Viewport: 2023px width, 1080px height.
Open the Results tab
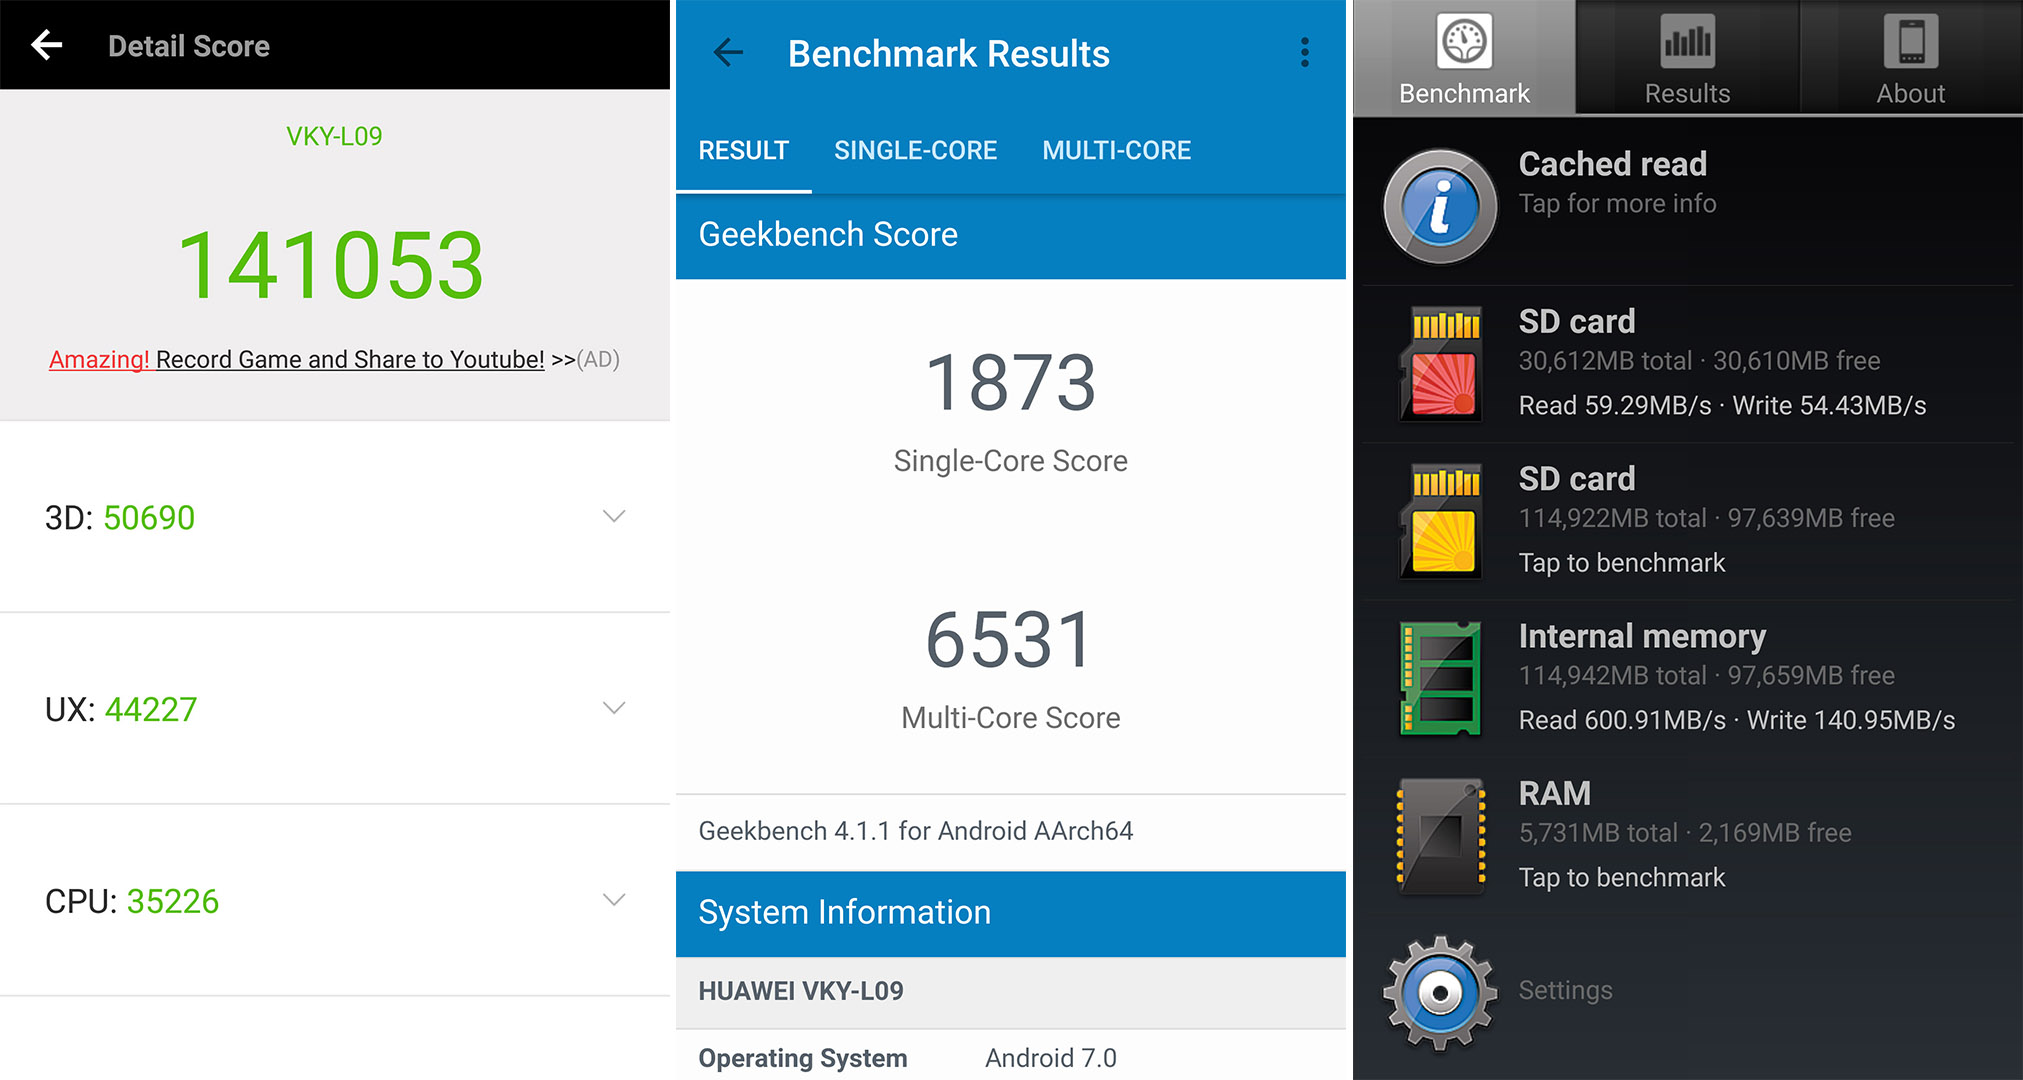1687,58
